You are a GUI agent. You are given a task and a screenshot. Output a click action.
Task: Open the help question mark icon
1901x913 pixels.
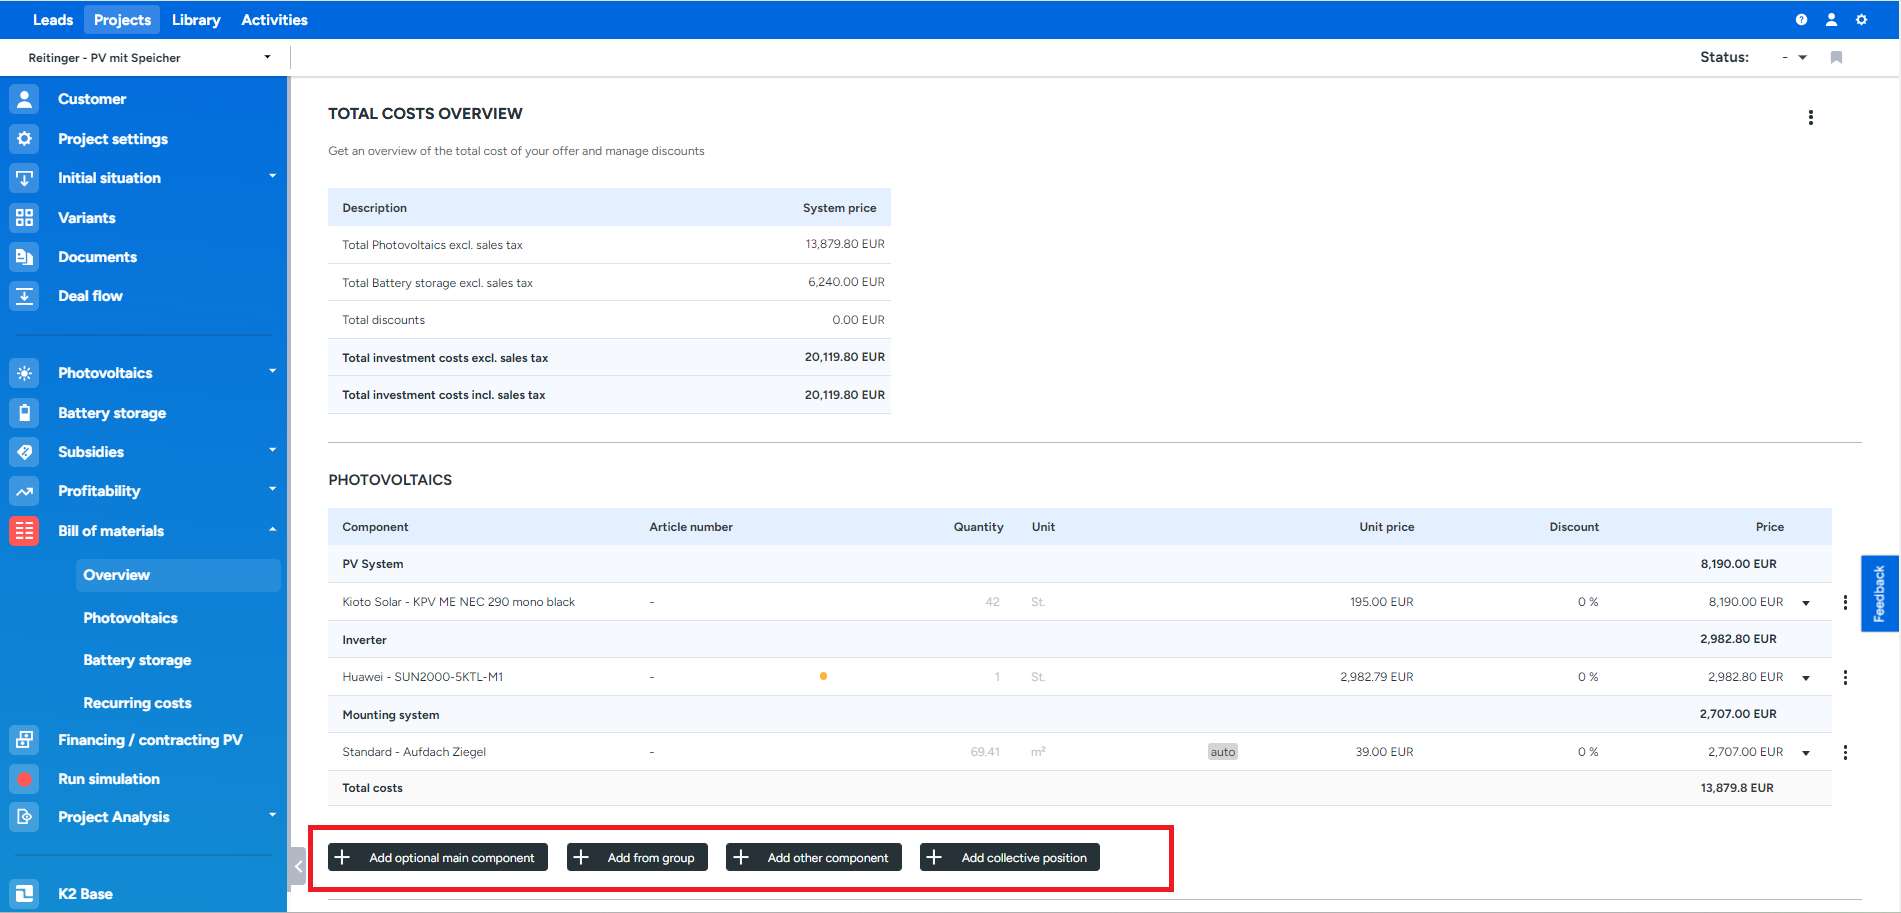1801,20
